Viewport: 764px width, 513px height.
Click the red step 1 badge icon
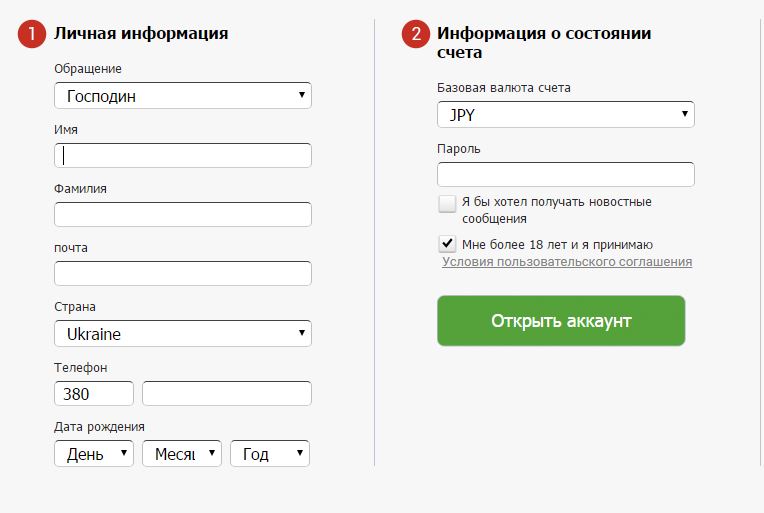32,34
